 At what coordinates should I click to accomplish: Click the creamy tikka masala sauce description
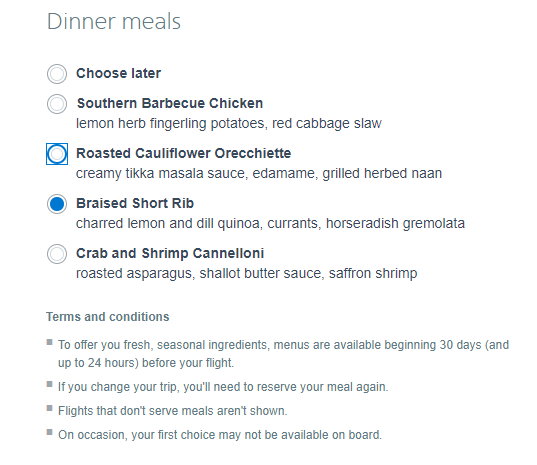(x=259, y=173)
